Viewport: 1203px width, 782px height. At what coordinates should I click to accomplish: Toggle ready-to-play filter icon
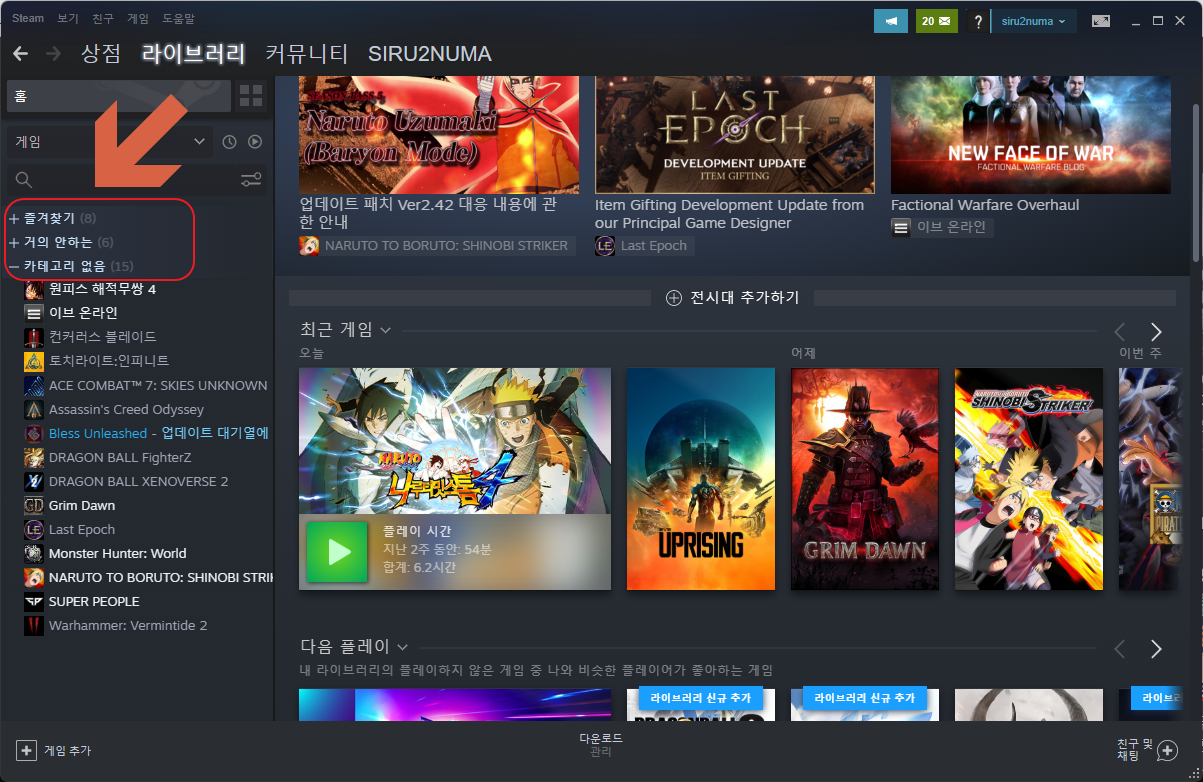pyautogui.click(x=255, y=142)
